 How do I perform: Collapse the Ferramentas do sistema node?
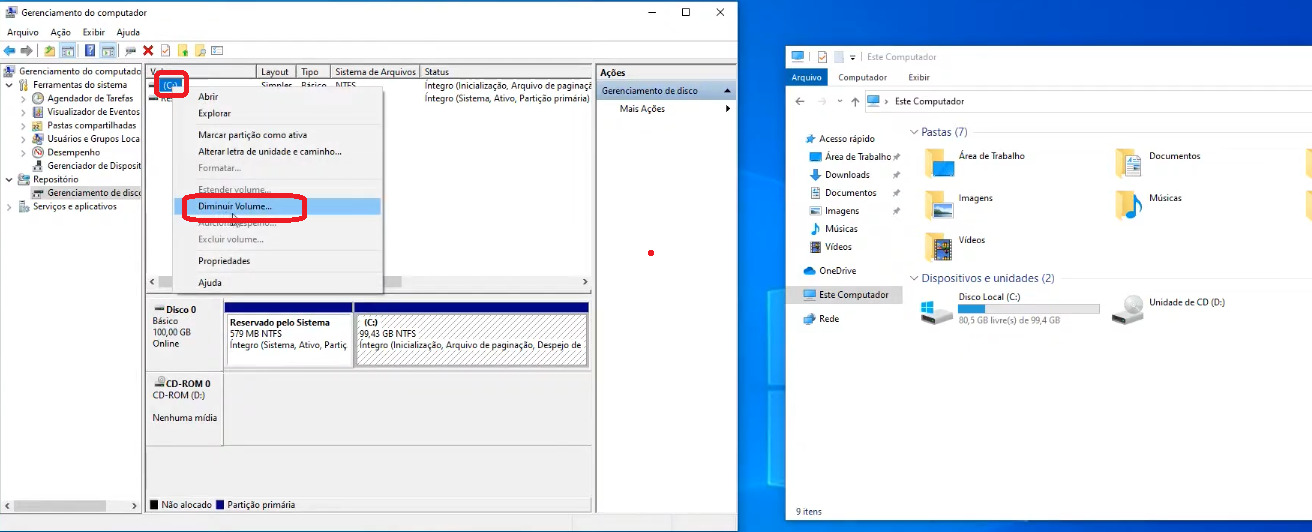pyautogui.click(x=9, y=85)
